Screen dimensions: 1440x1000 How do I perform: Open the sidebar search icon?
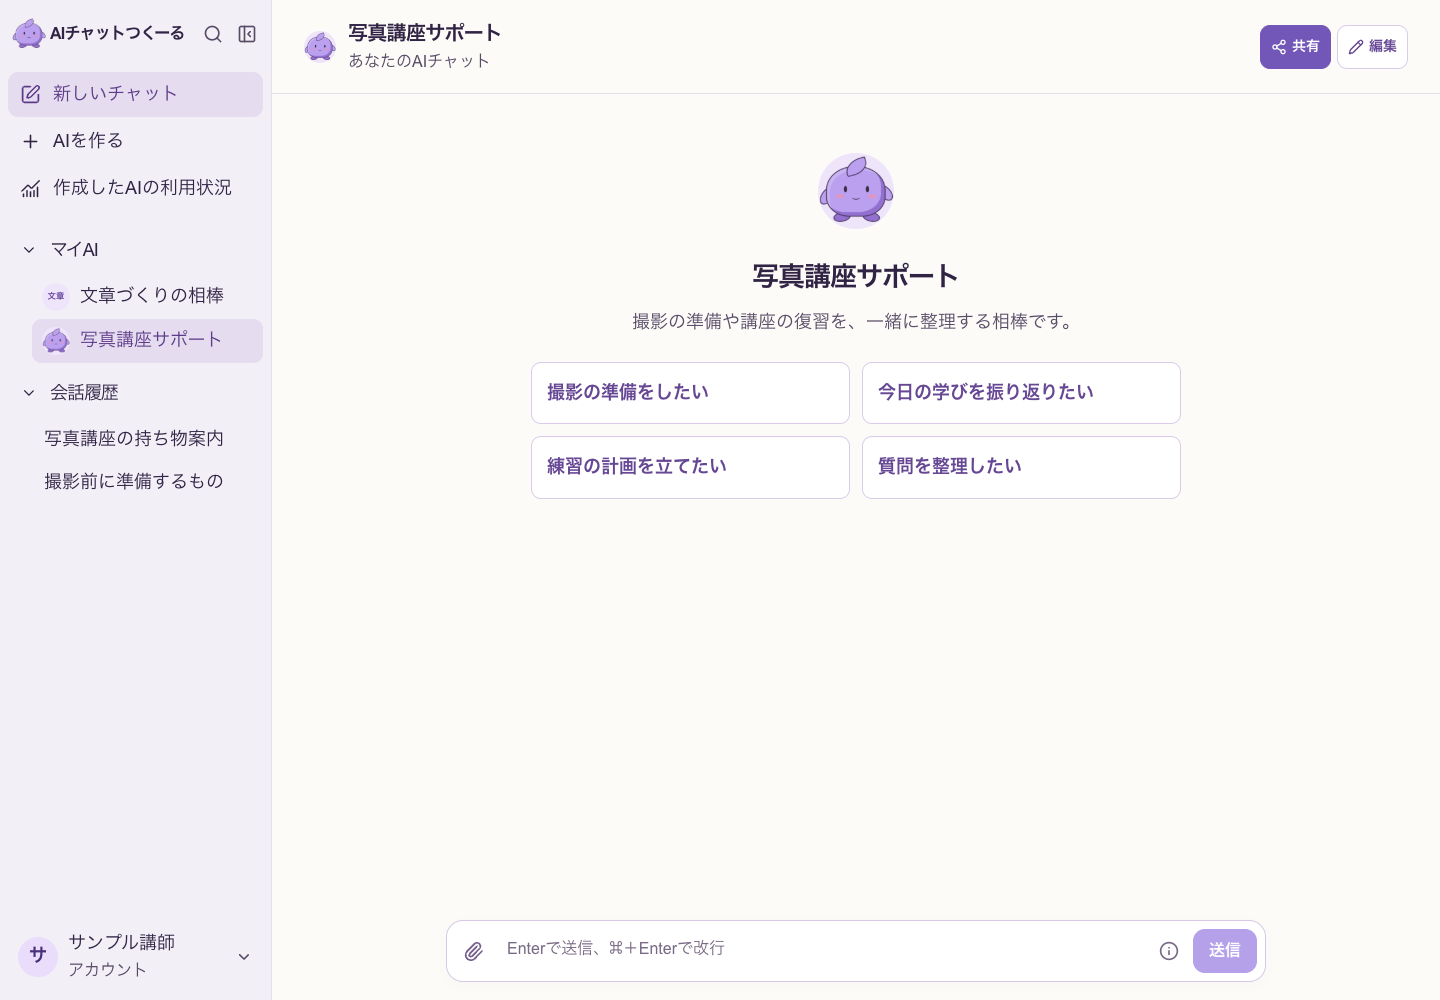point(213,34)
